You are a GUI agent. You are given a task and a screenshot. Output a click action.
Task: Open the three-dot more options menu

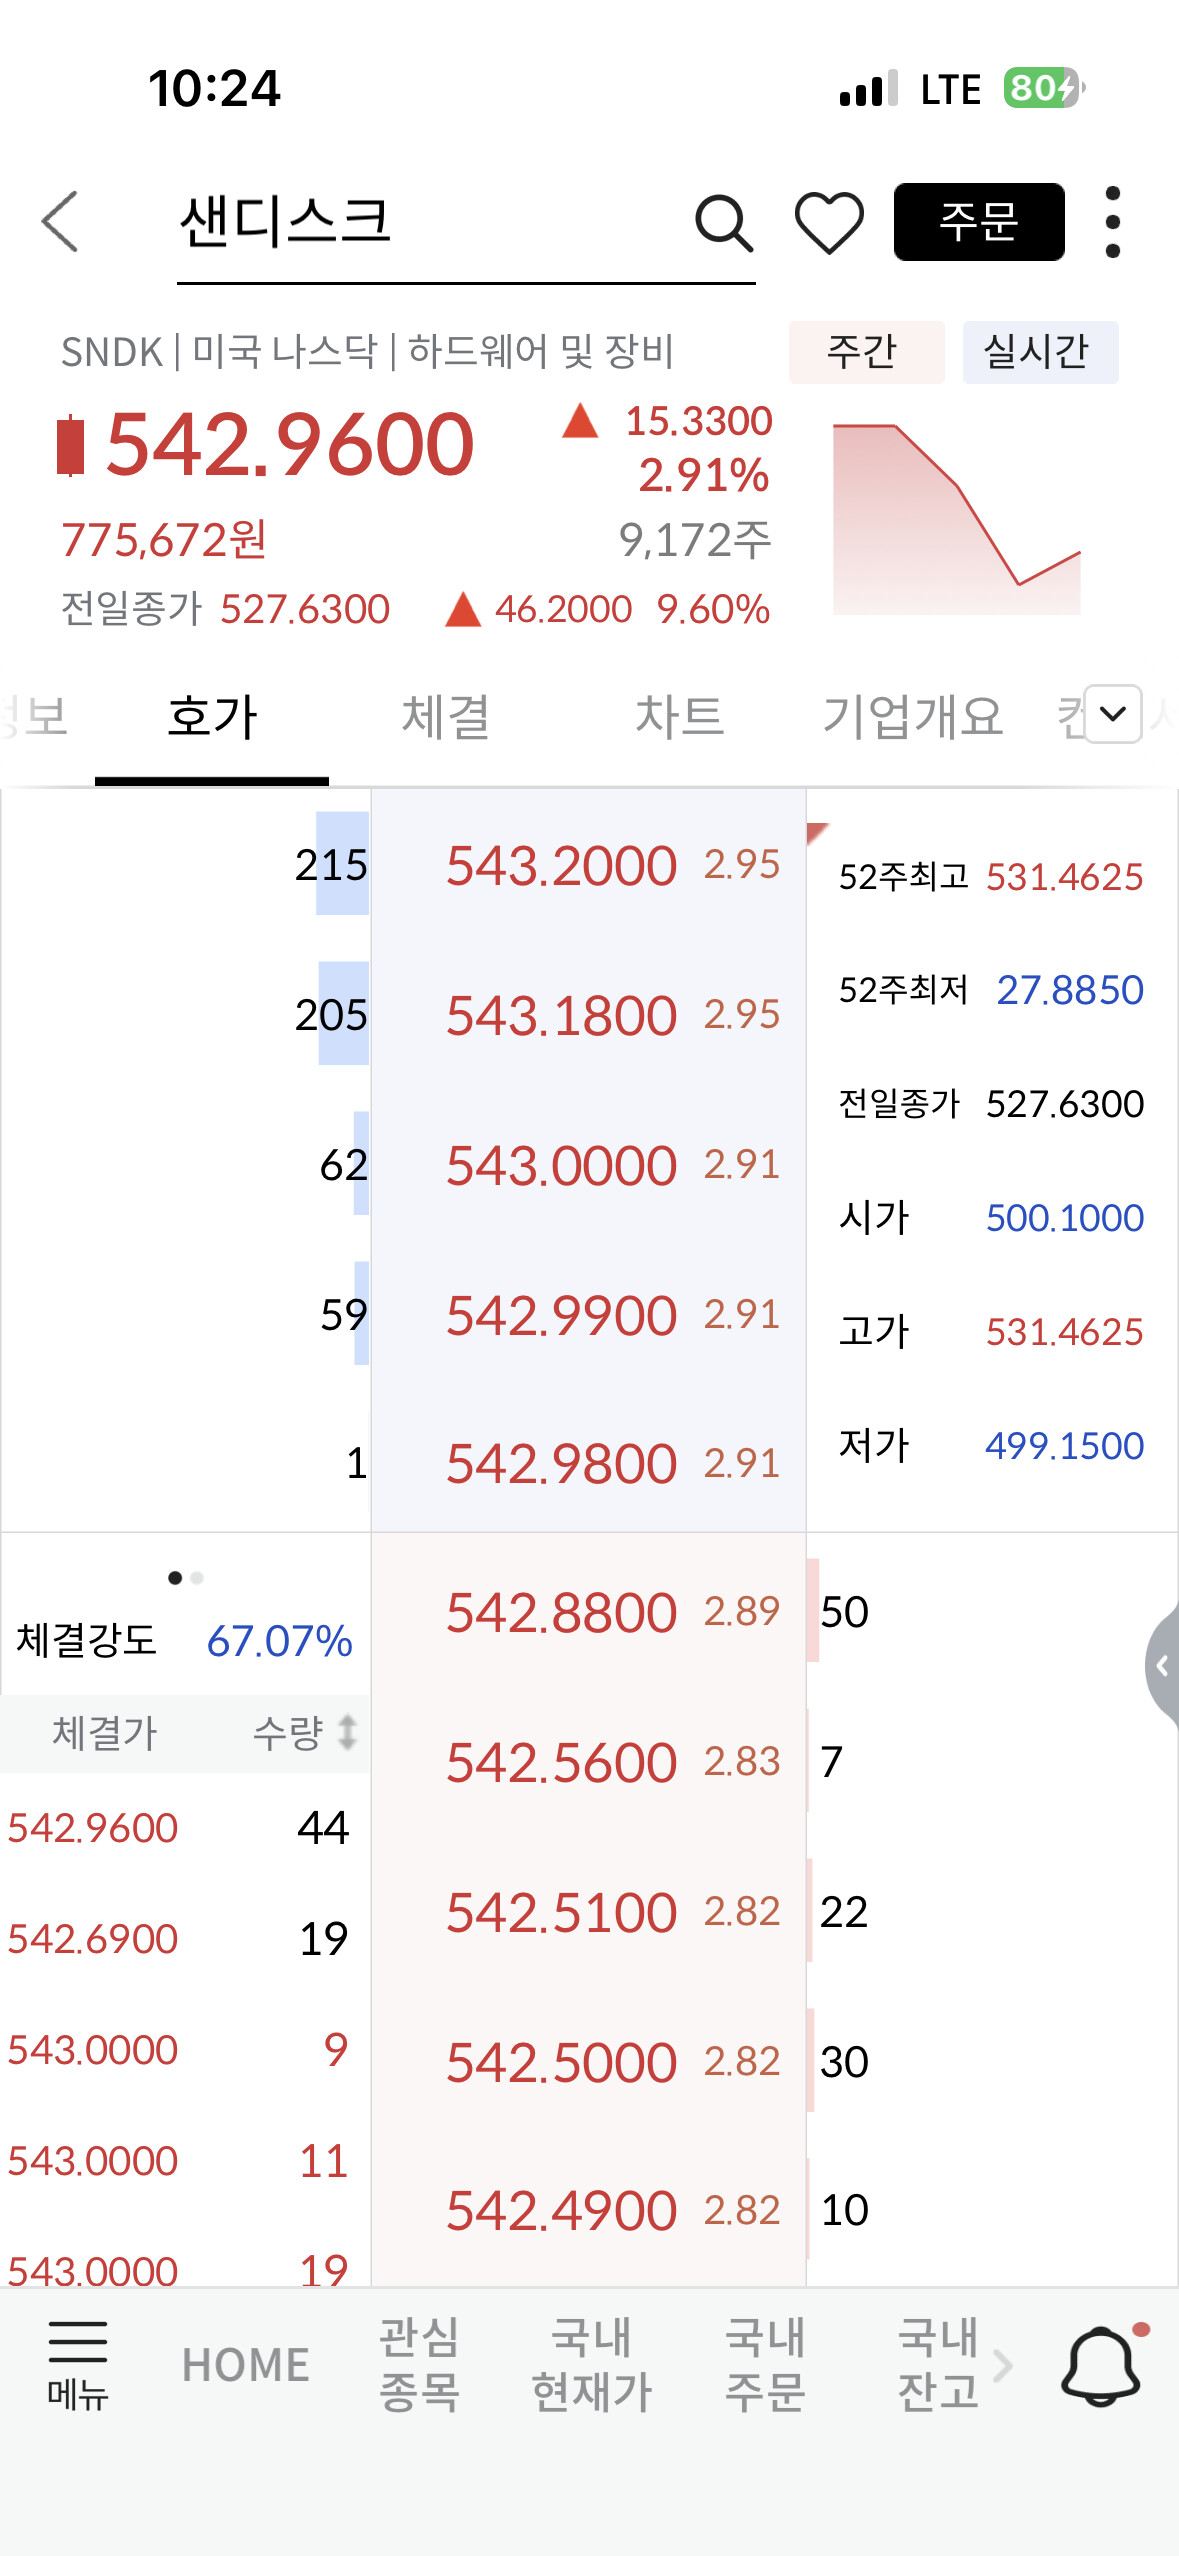(1112, 222)
